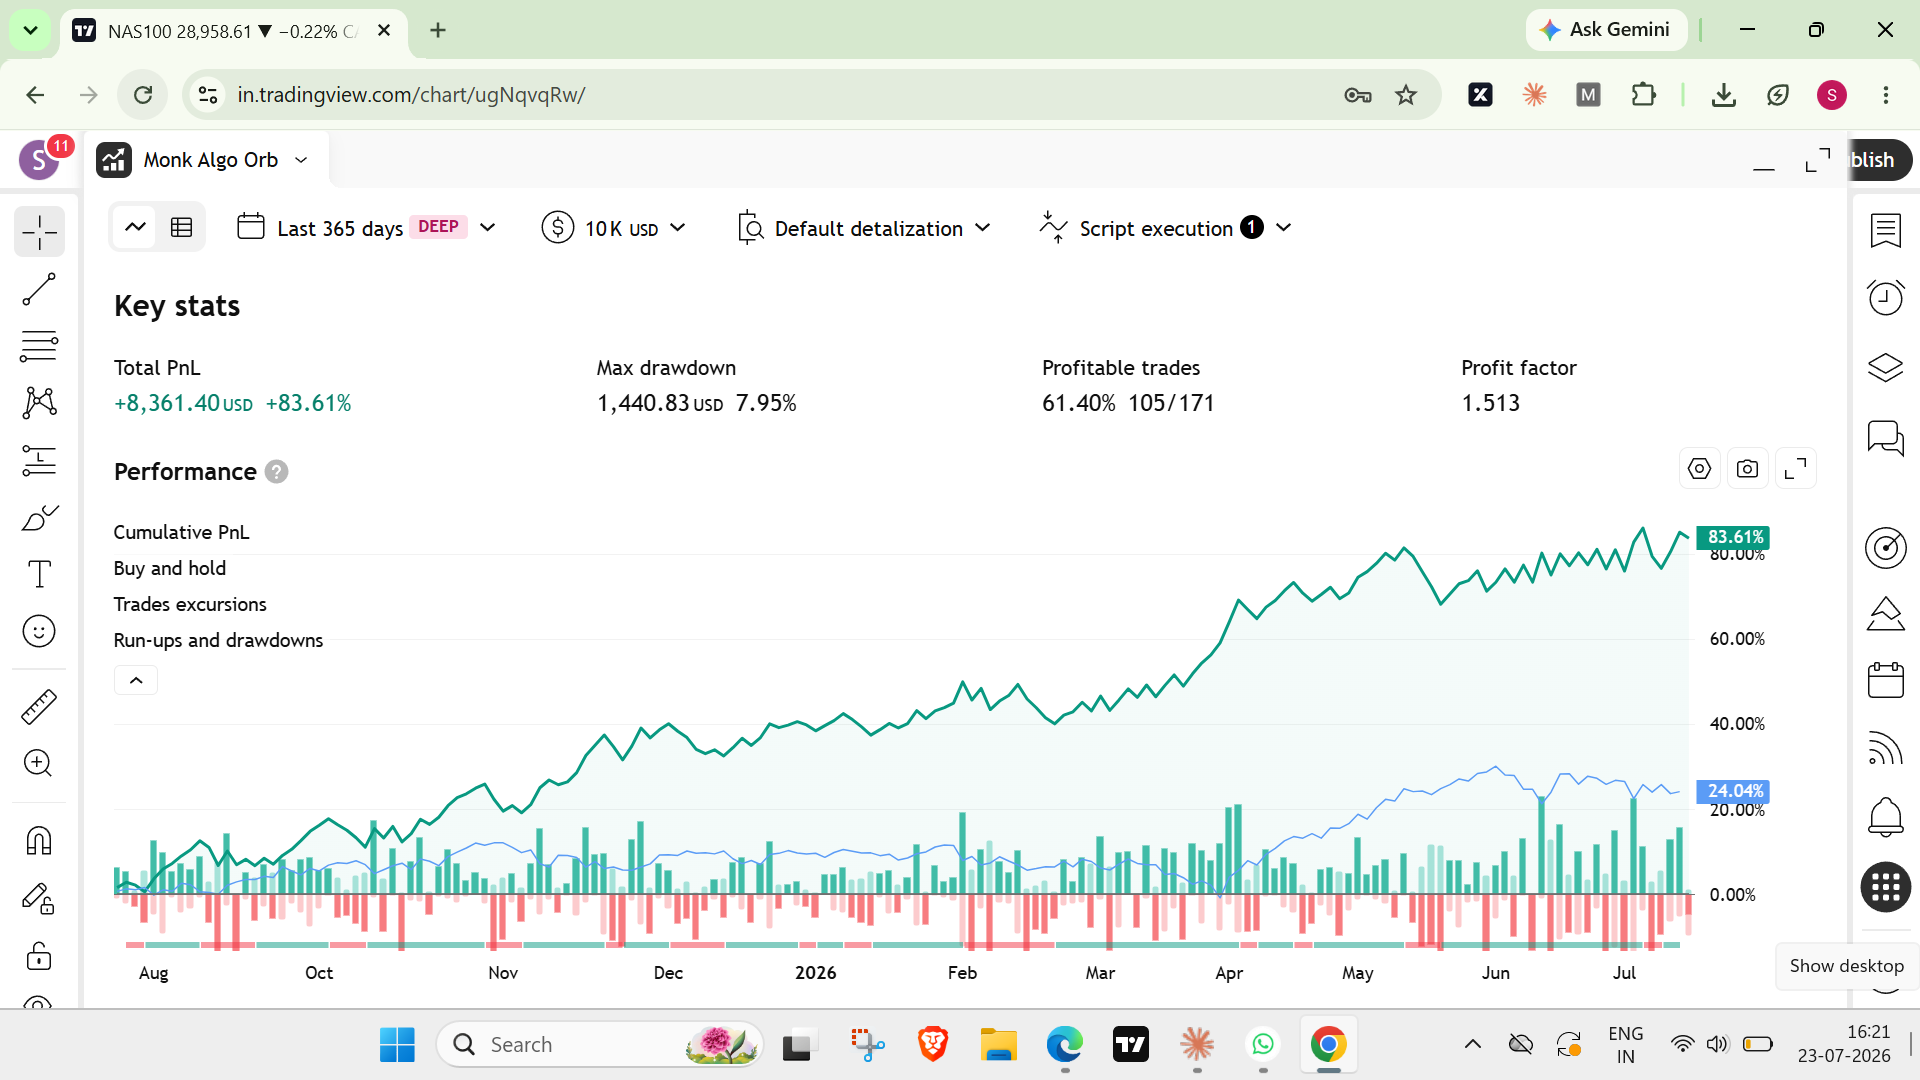Viewport: 1920px width, 1080px height.
Task: Open the 10K USD initial capital dropdown
Action: click(614, 228)
